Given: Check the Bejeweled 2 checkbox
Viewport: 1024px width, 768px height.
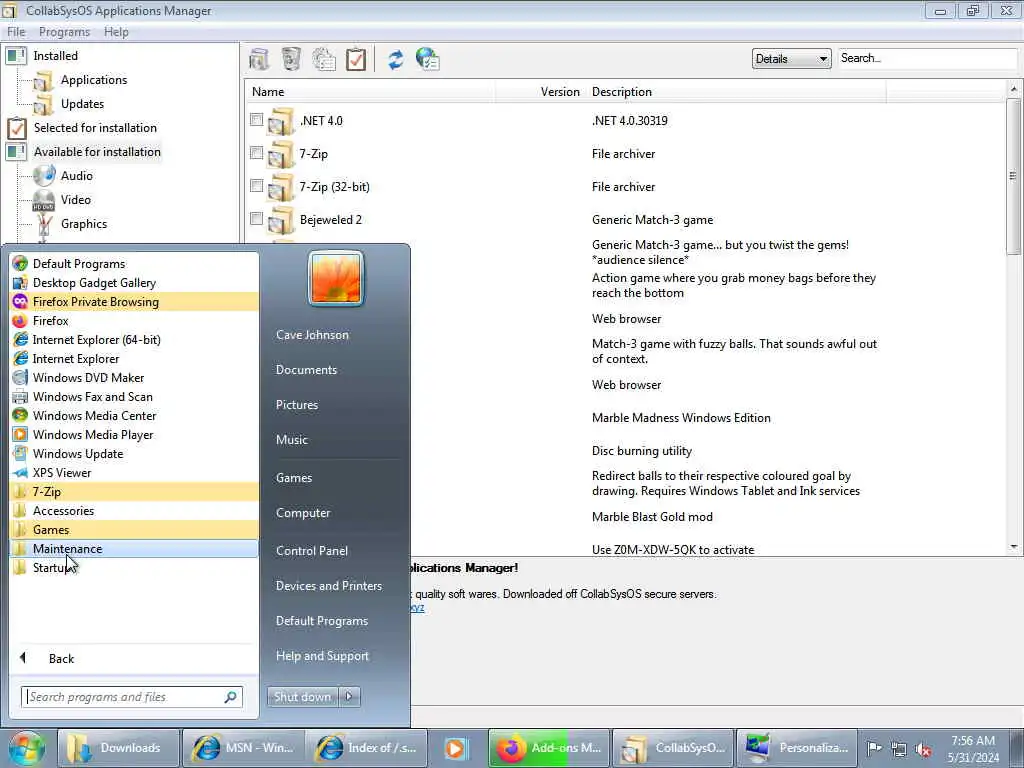Looking at the screenshot, I should [x=257, y=218].
